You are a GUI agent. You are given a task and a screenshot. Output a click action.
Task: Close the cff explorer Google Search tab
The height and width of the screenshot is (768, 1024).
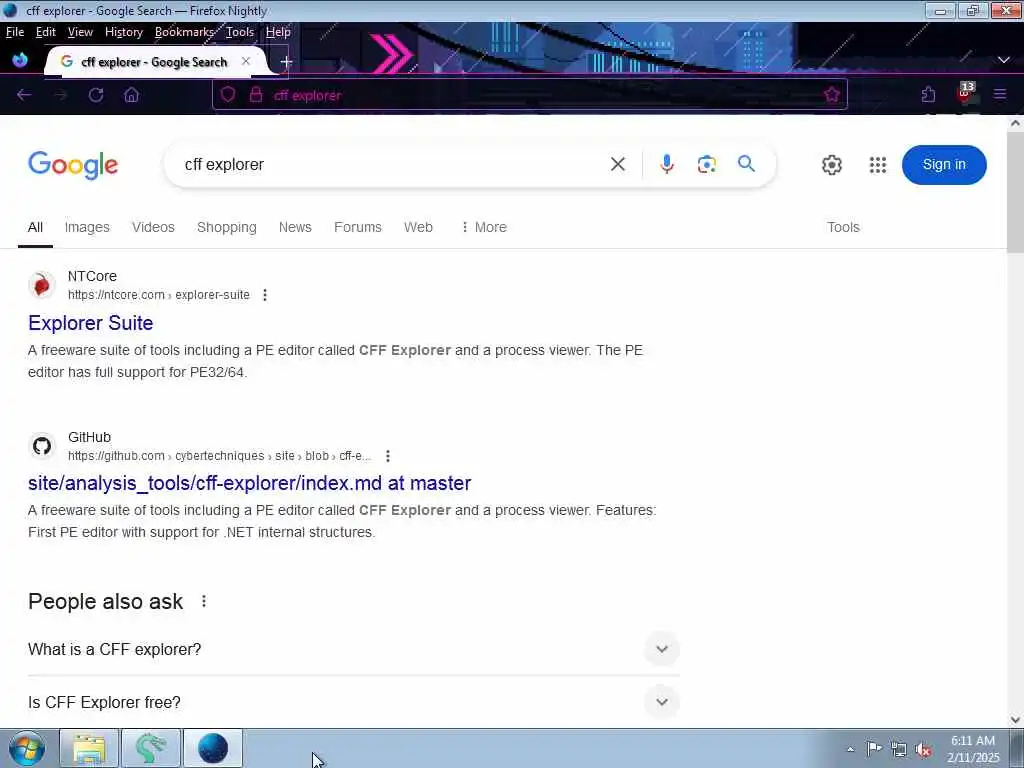[246, 61]
